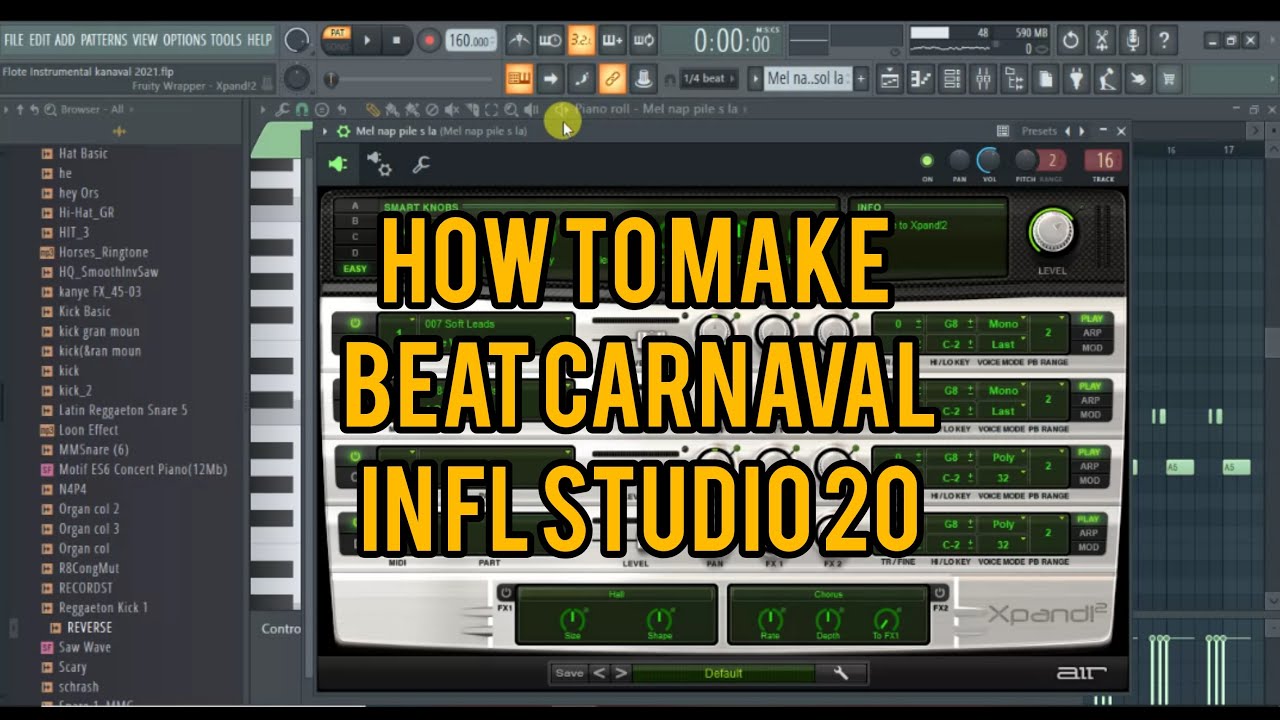Click the wrench icon beside Default preset
This screenshot has width=1280, height=720.
click(841, 673)
